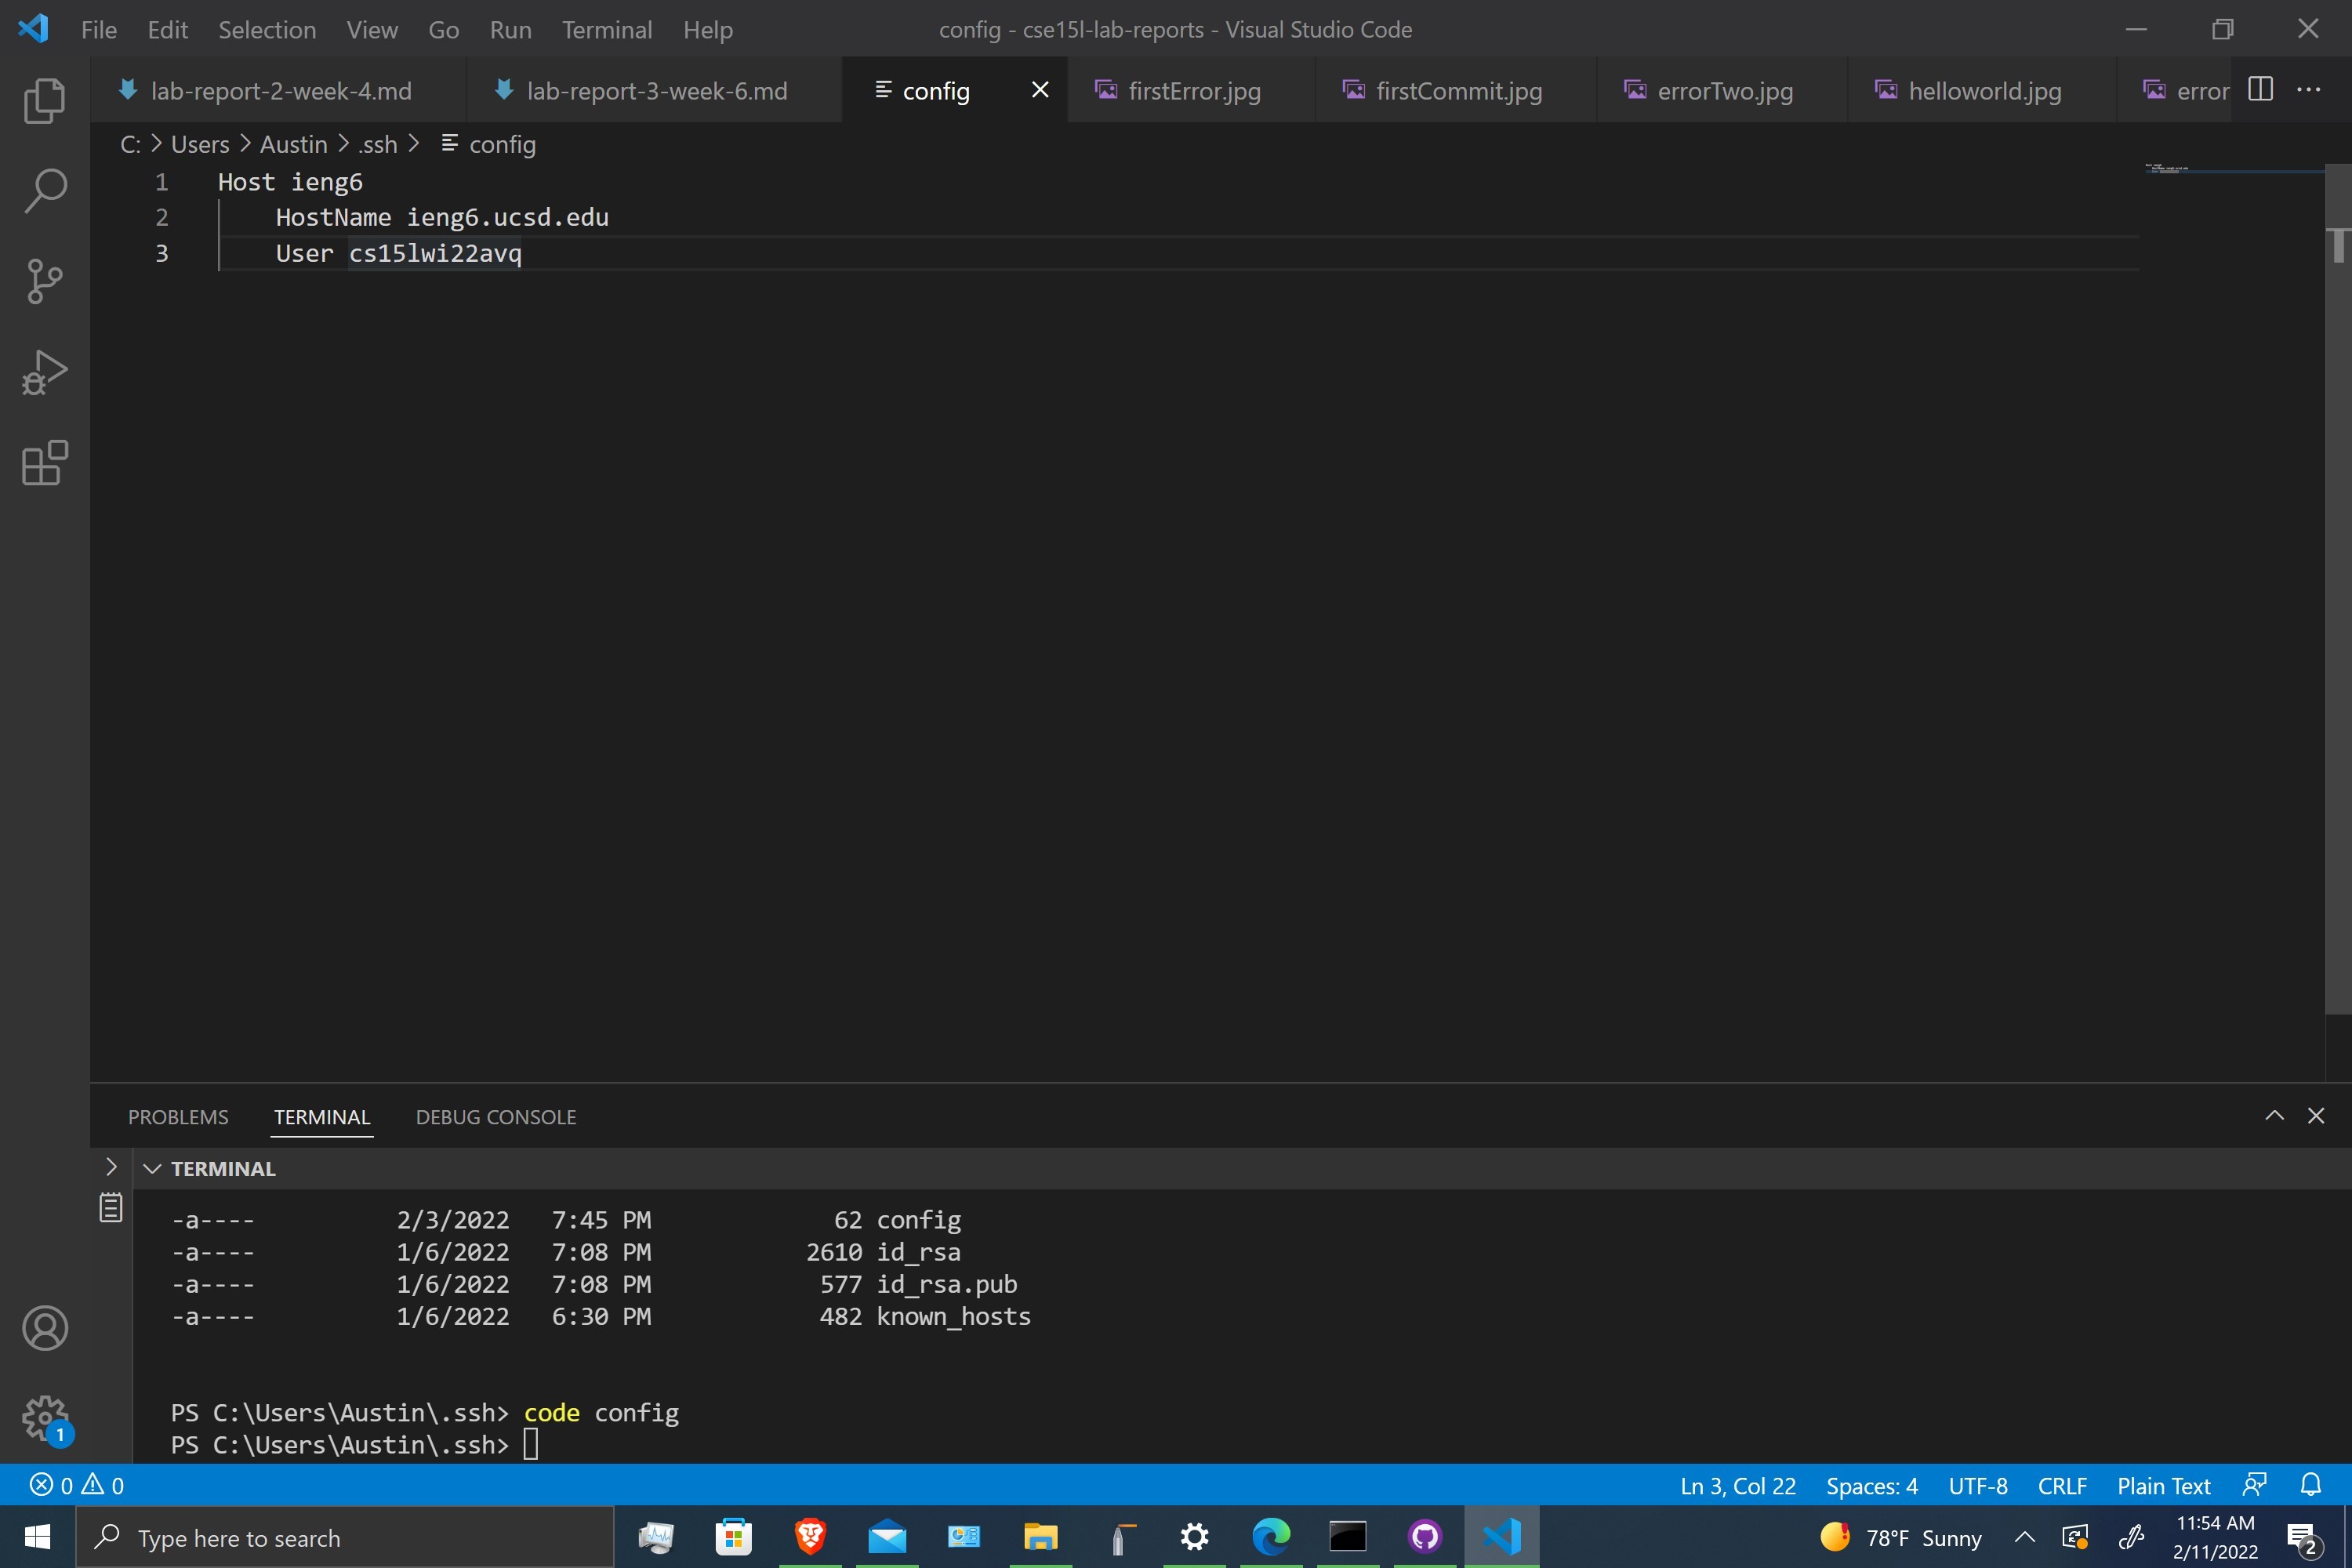Open the editor More Actions ellipsis

coord(2308,90)
